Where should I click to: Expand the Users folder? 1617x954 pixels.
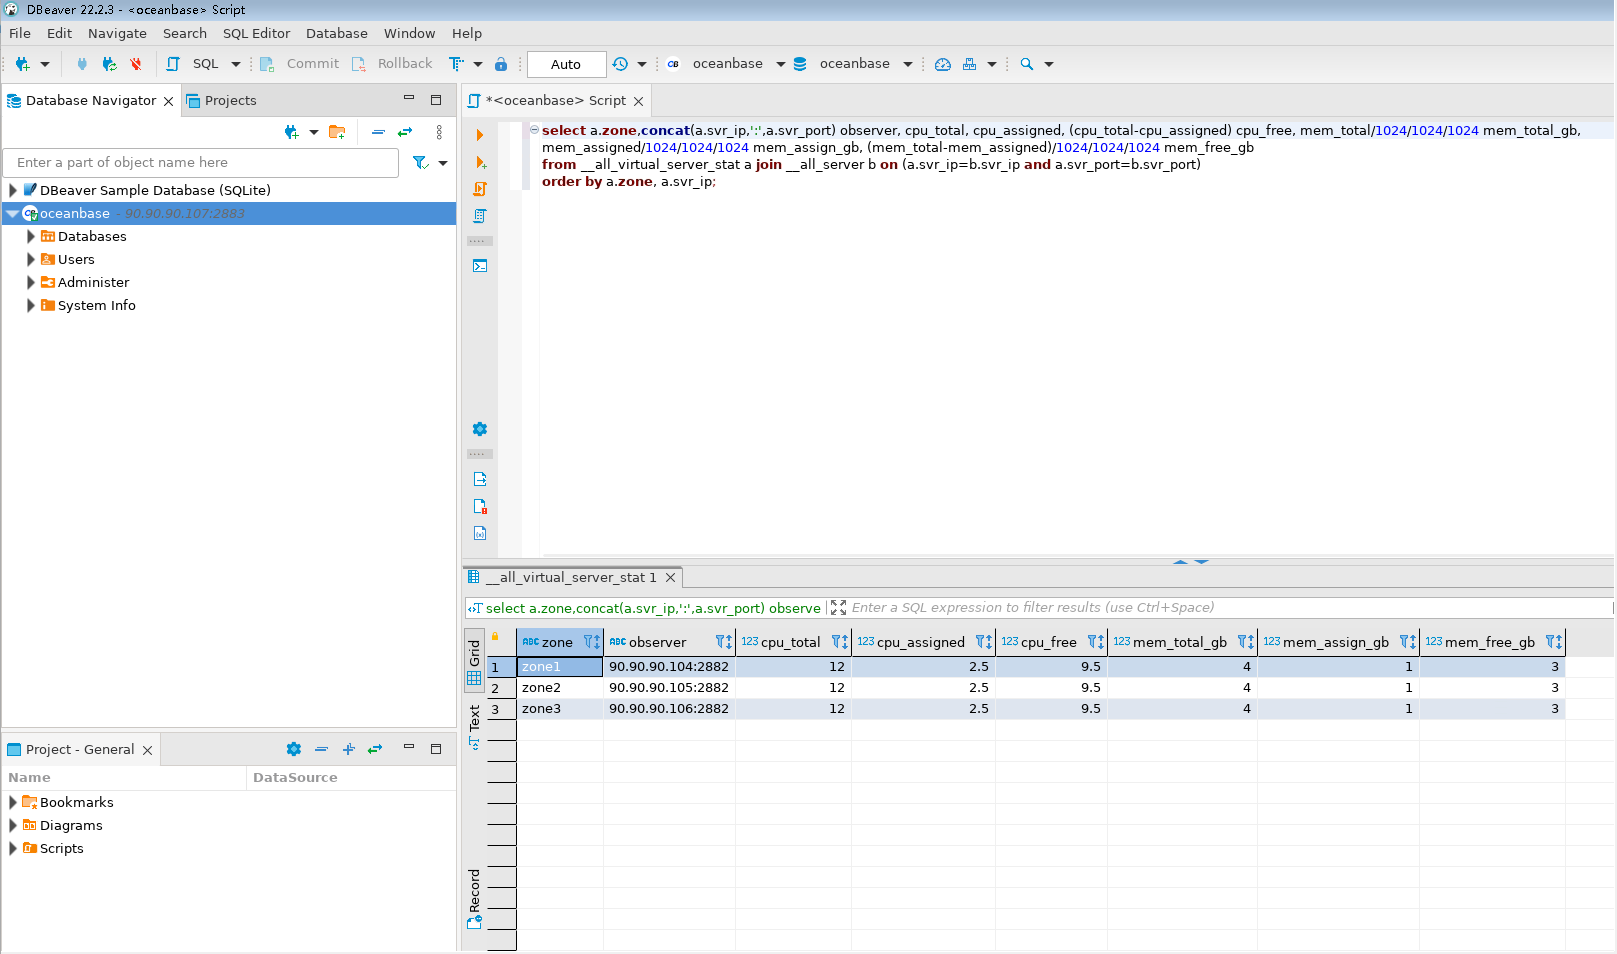point(31,259)
